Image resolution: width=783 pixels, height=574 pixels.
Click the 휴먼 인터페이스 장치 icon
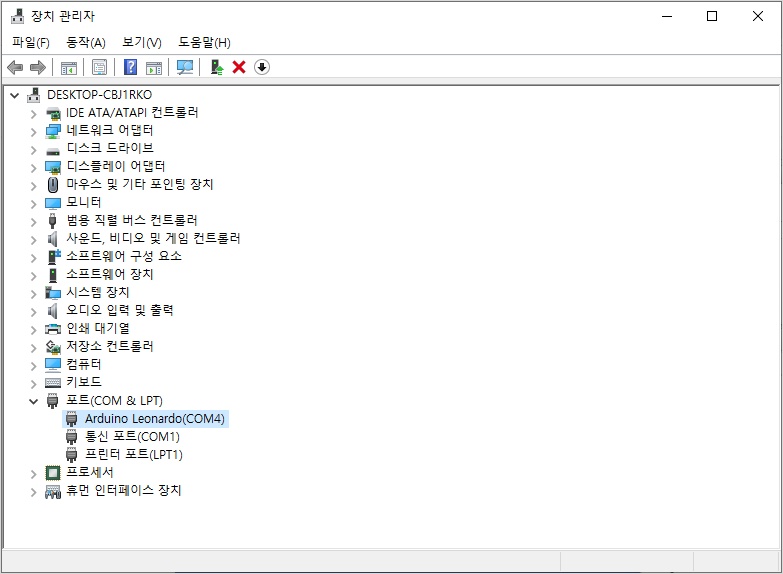coord(53,492)
